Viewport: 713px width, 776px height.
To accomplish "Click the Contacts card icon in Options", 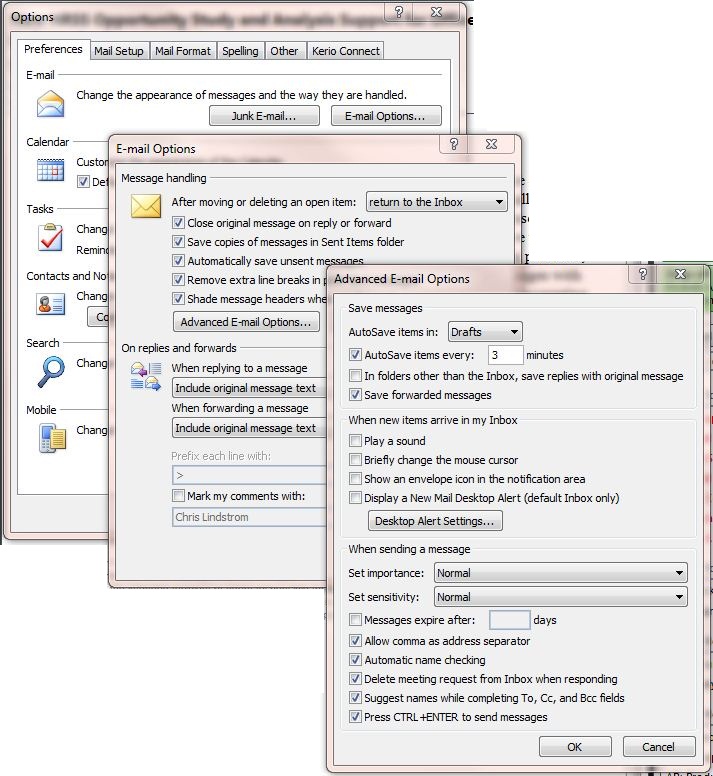I will 50,304.
